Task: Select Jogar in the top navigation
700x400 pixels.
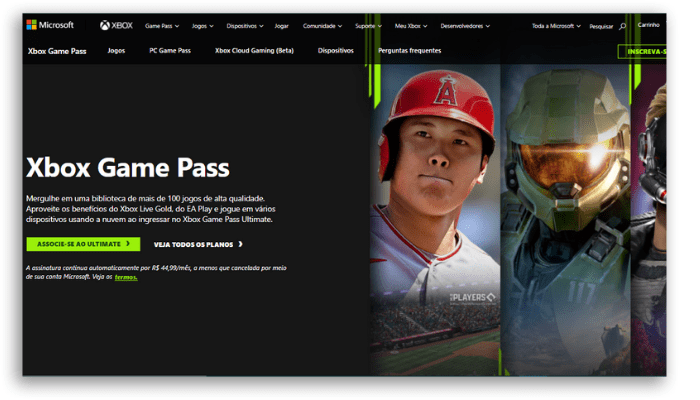Action: tap(281, 26)
